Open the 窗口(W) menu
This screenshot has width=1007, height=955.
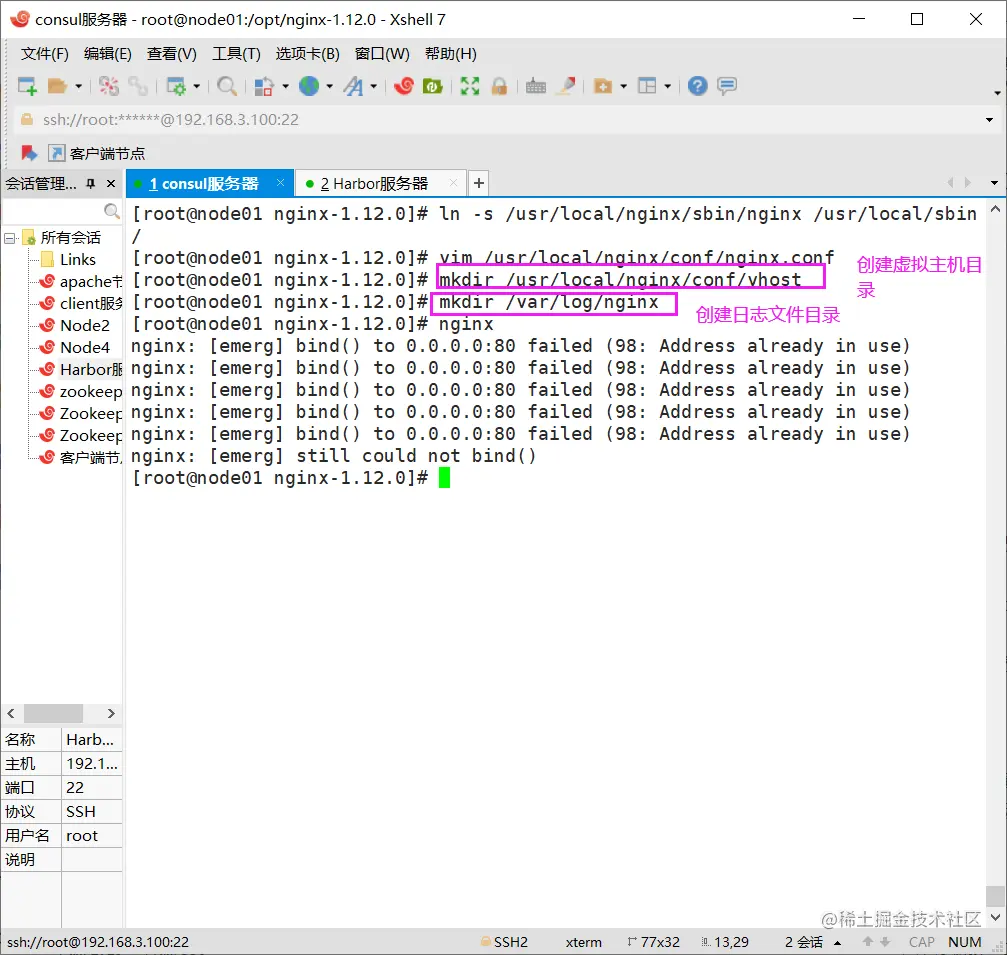[382, 54]
